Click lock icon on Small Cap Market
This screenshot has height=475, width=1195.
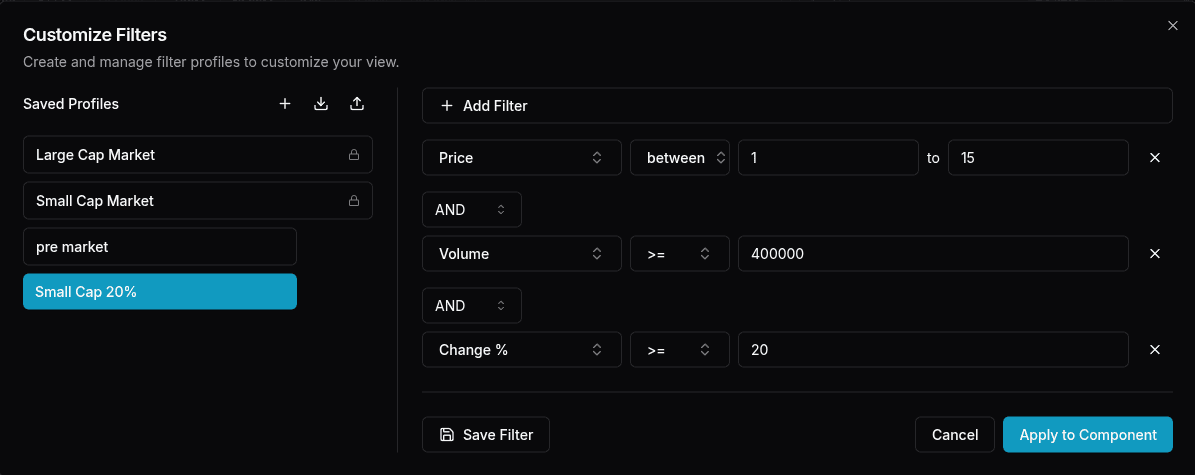click(353, 201)
